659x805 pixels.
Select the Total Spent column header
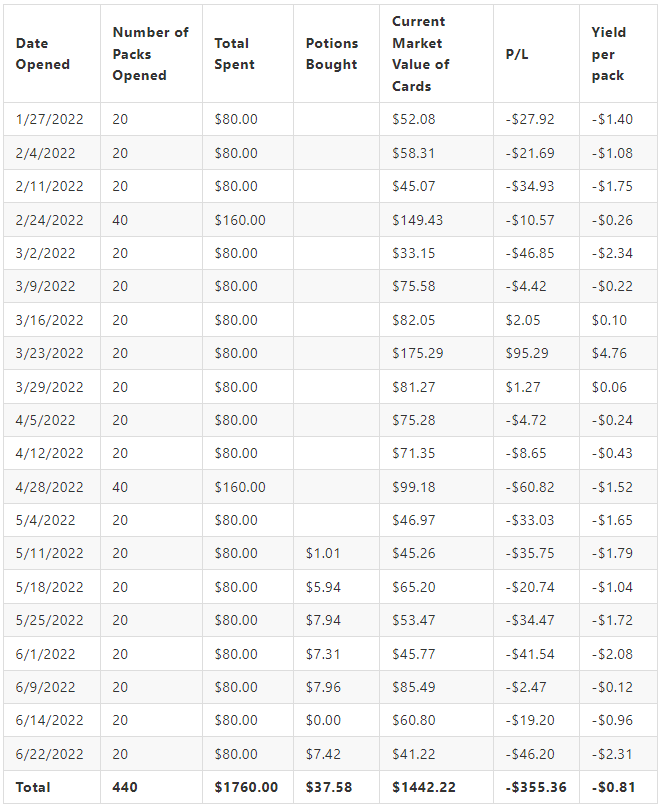click(247, 54)
